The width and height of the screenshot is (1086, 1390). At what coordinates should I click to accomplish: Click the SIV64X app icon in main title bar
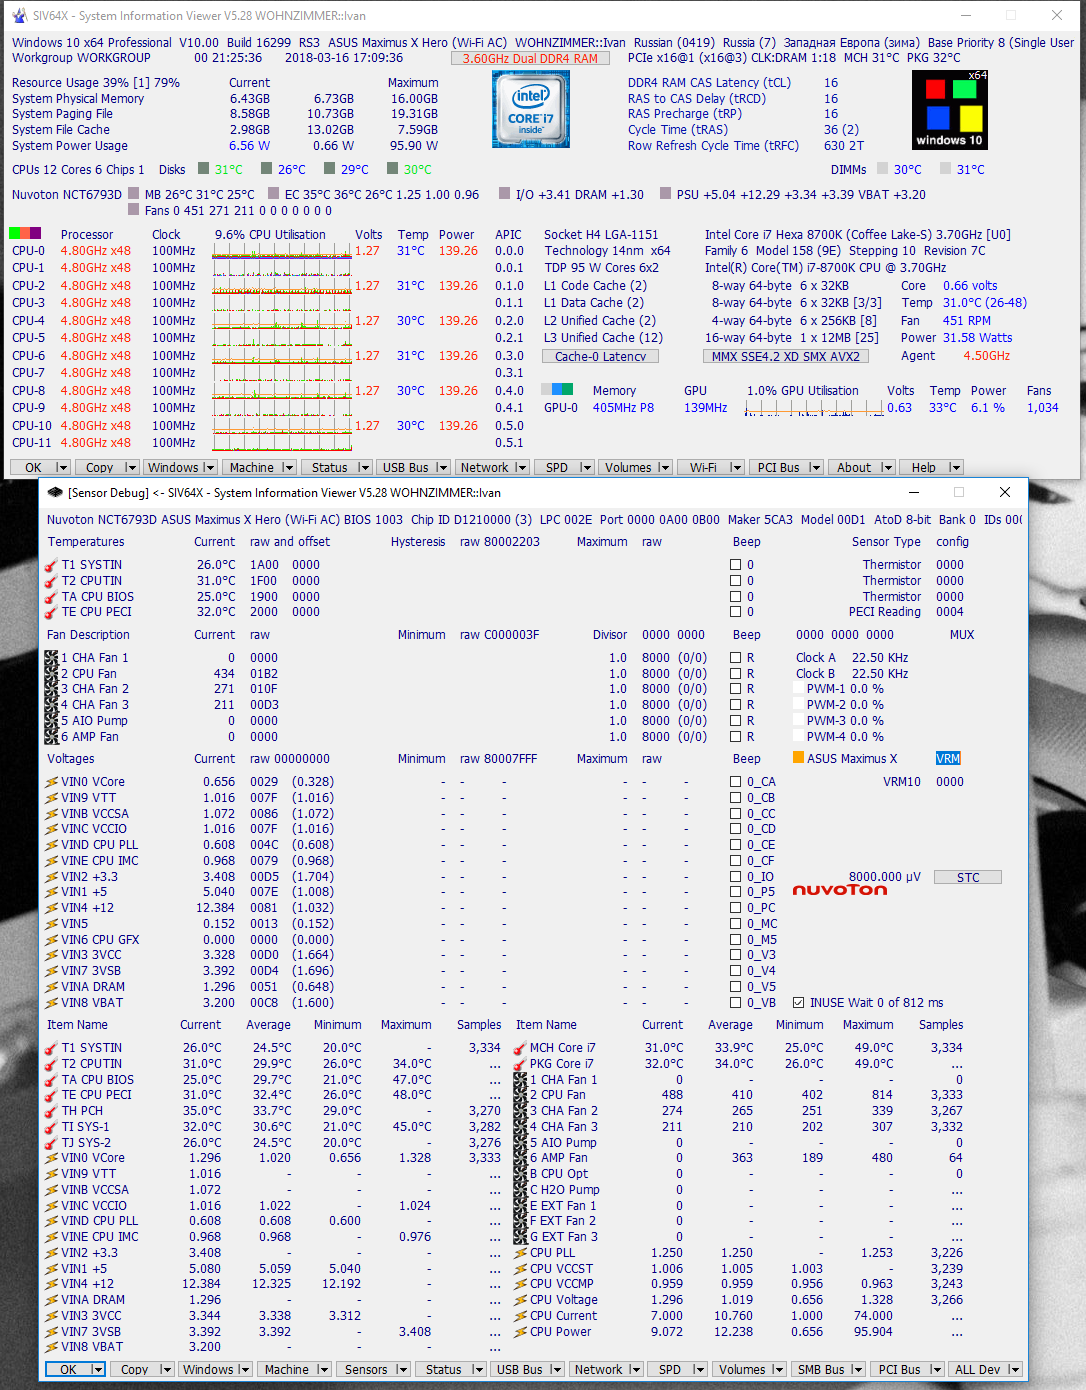tap(19, 16)
